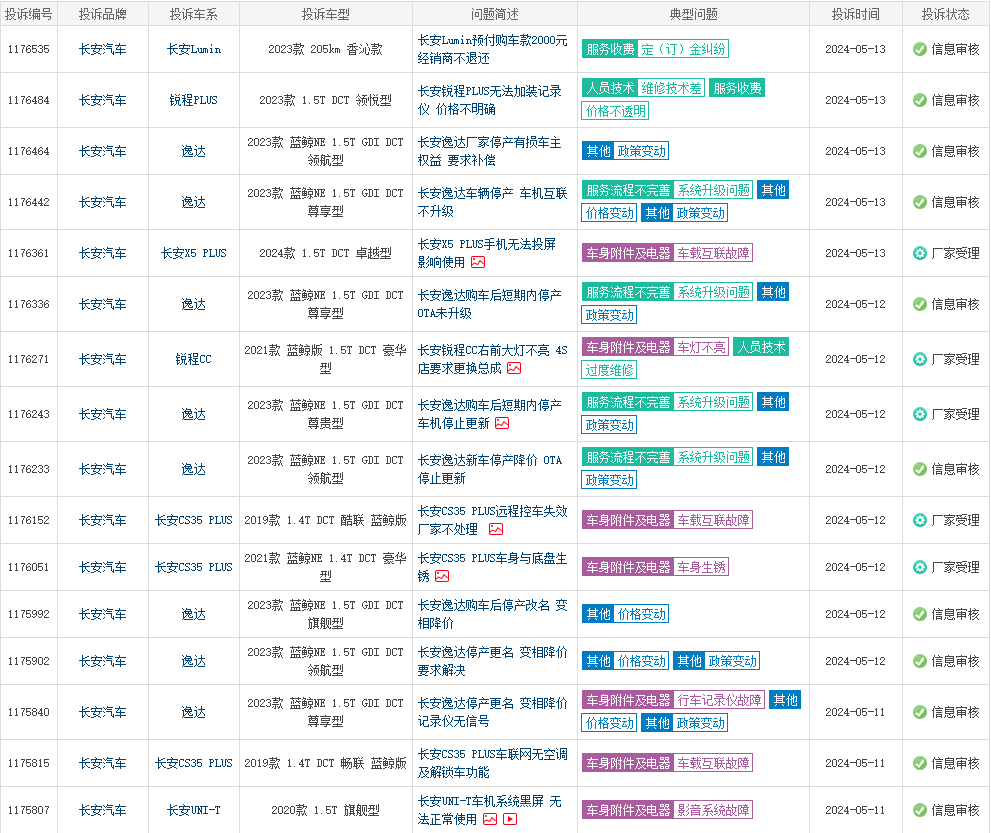Viewport: 991px width, 833px height.
Task: Select complaint number 1176535 cell
Action: [x=28, y=49]
